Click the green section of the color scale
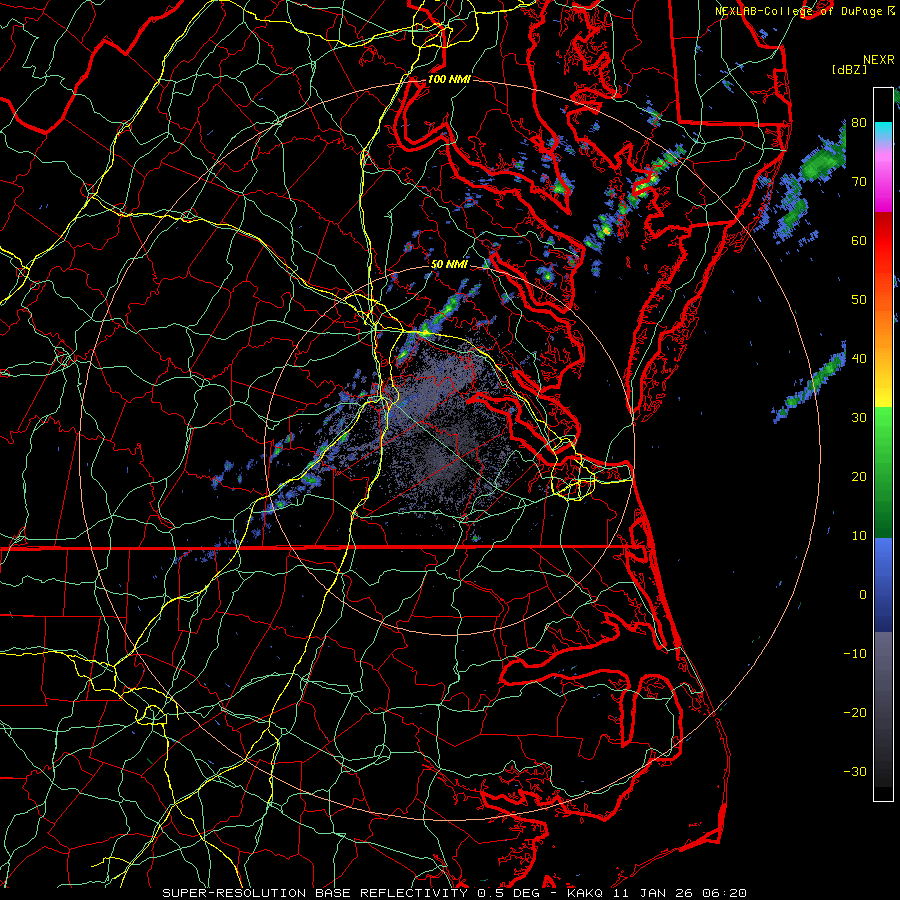900x900 pixels. pos(883,472)
